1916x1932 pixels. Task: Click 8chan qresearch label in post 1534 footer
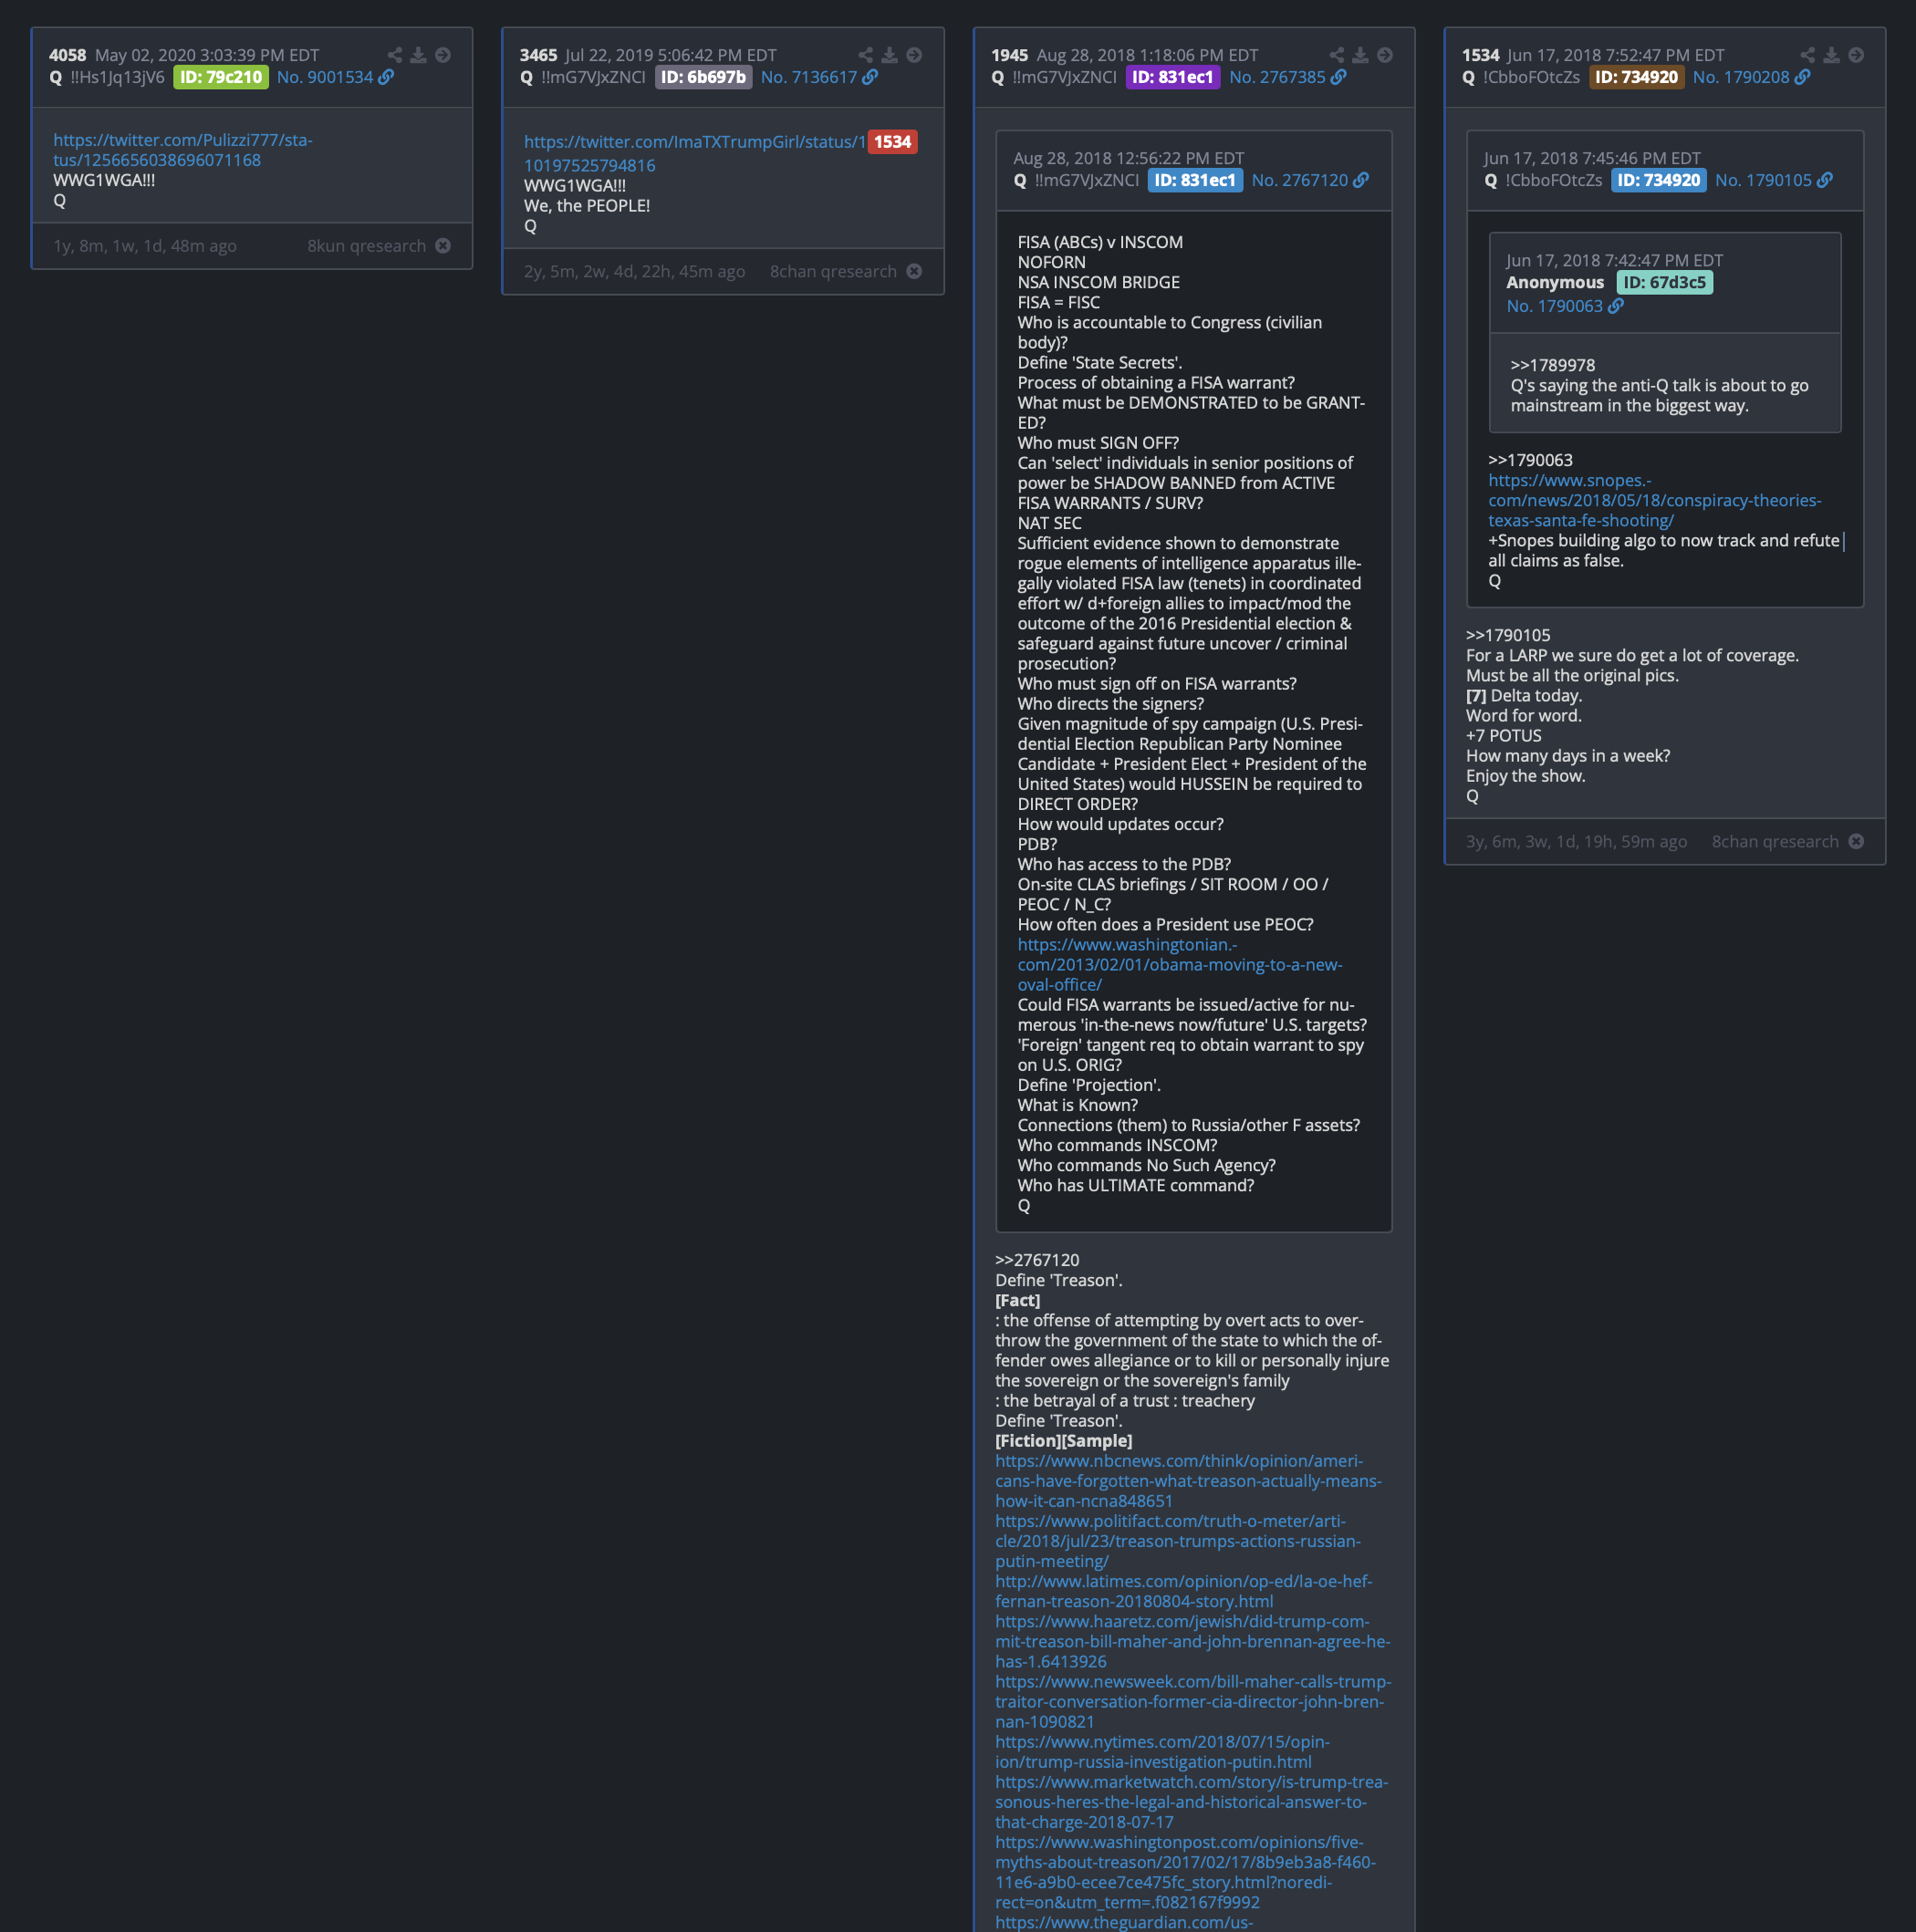[x=1775, y=842]
